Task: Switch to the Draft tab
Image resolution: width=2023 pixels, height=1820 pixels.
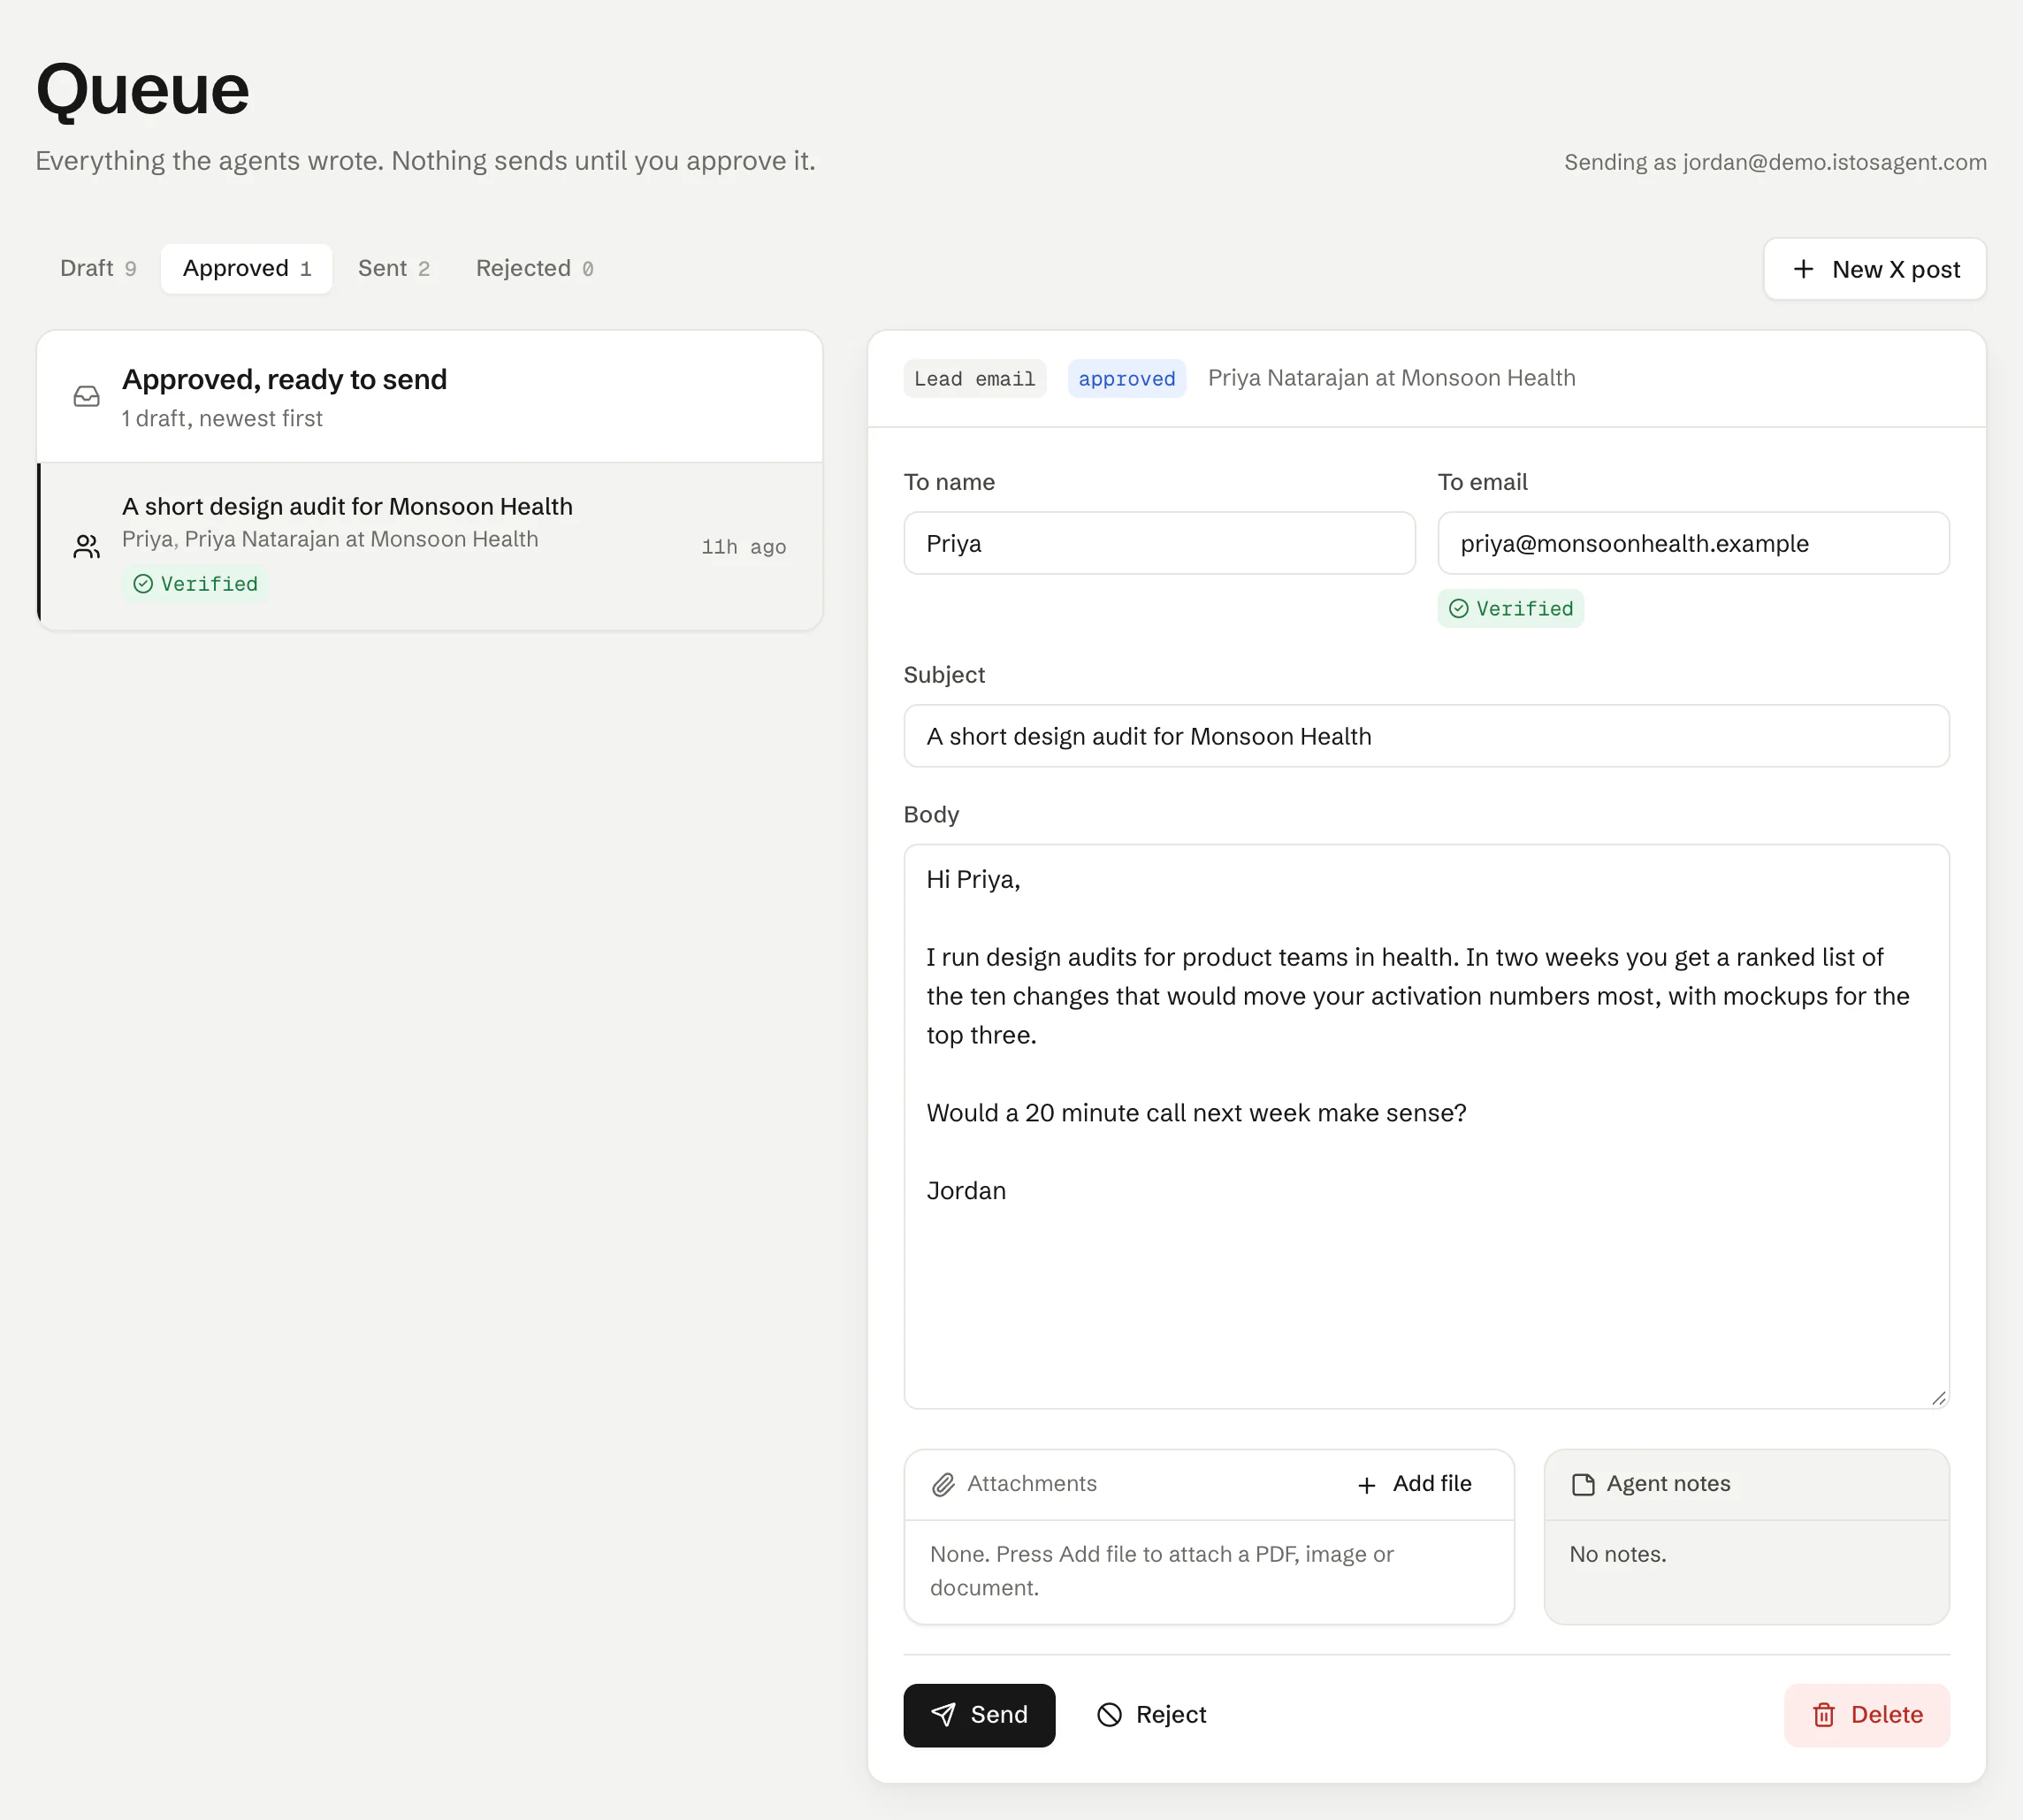Action: point(97,269)
